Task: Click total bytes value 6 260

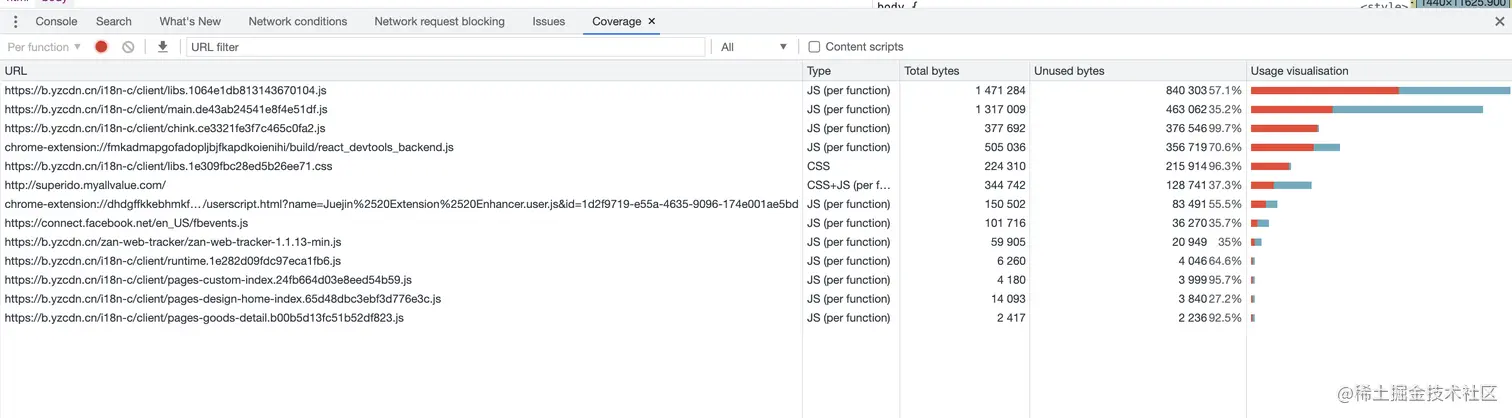Action: 1012,261
